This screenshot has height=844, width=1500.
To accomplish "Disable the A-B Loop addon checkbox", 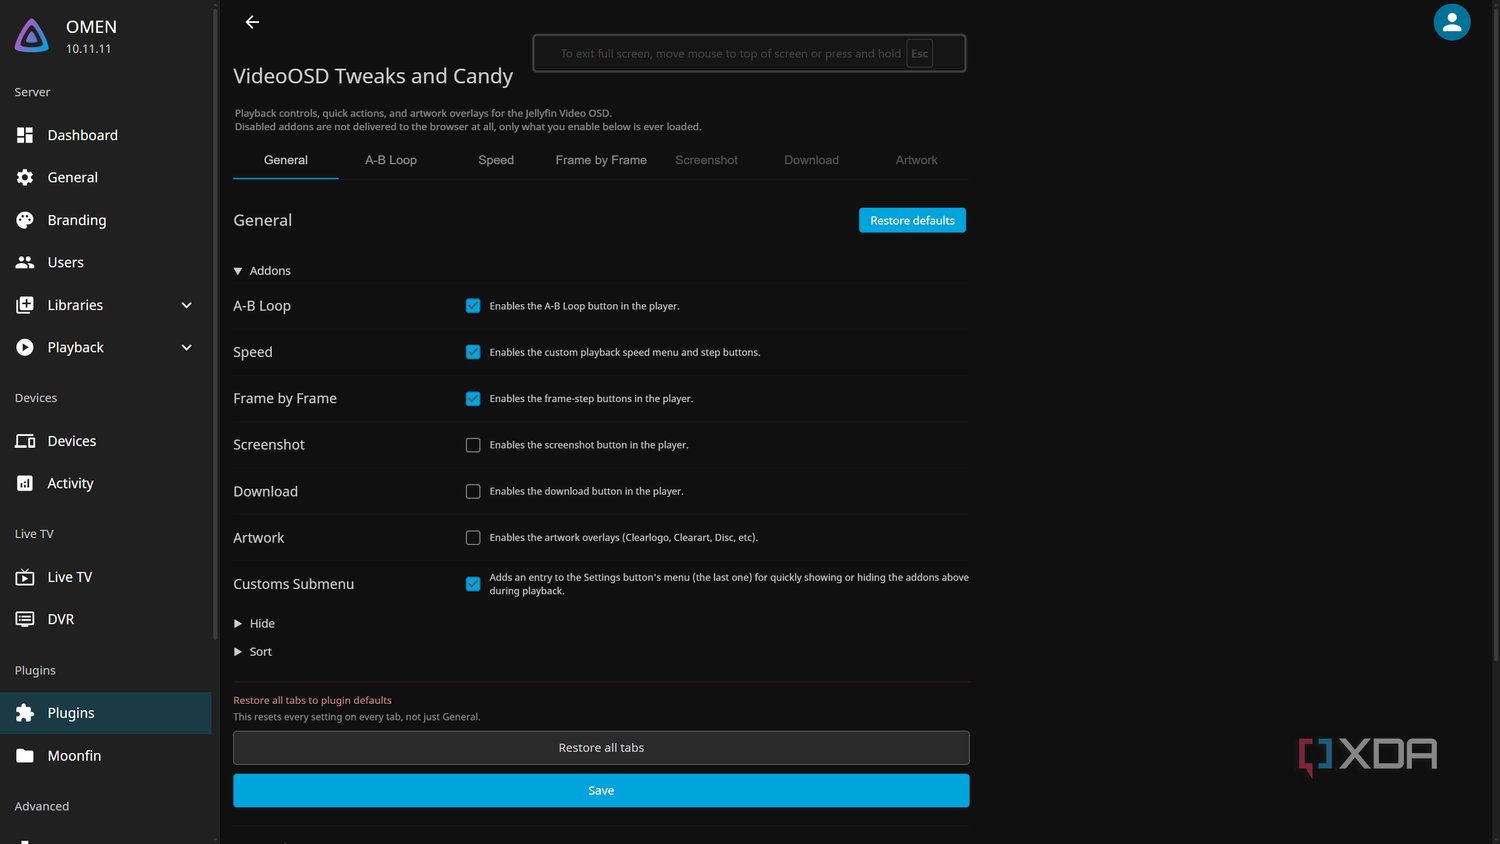I will point(473,306).
